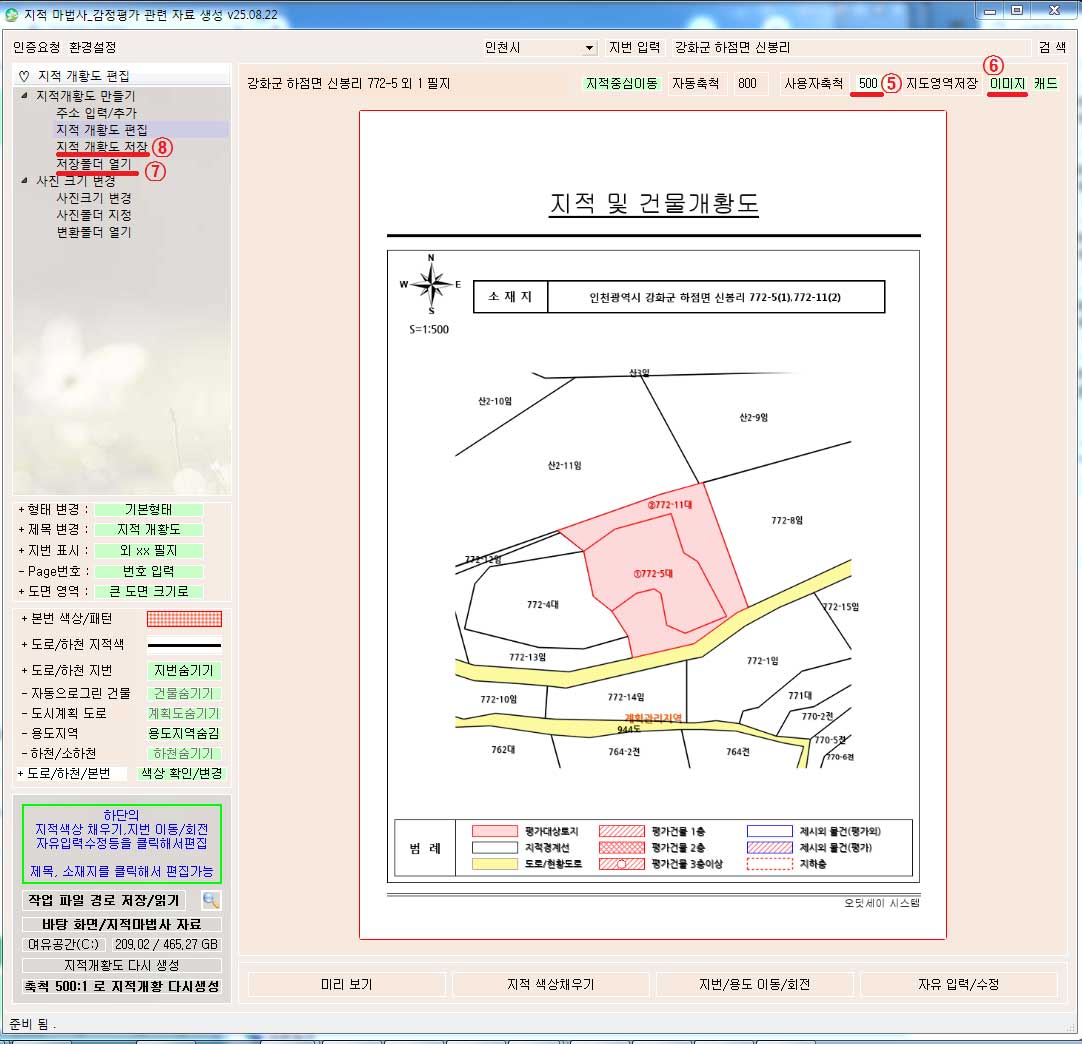Collapse the 사진 크기 변경 tree node
This screenshot has height=1044, width=1082.
click(x=25, y=181)
